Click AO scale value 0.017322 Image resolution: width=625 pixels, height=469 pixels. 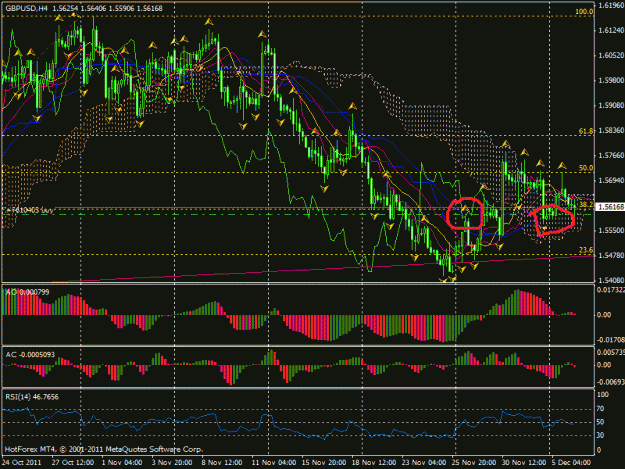pos(611,290)
